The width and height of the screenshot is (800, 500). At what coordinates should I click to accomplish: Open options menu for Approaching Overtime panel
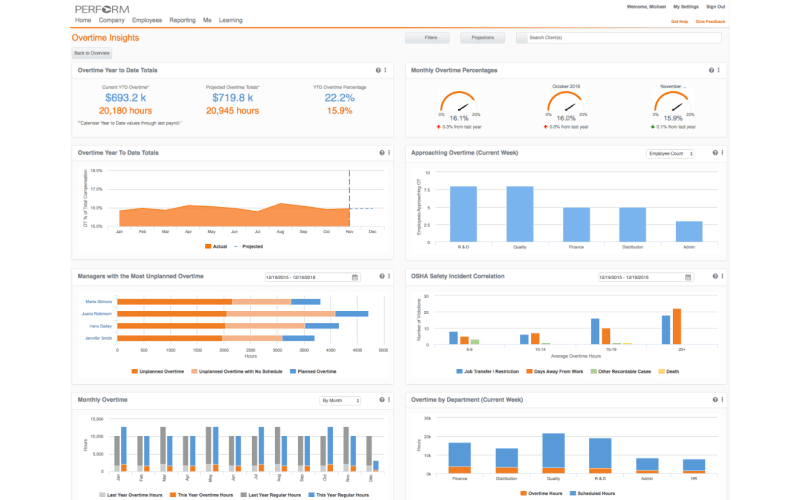pos(721,153)
